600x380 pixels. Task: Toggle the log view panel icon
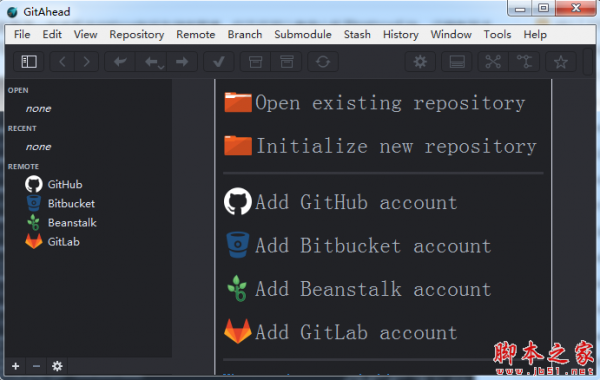click(457, 62)
